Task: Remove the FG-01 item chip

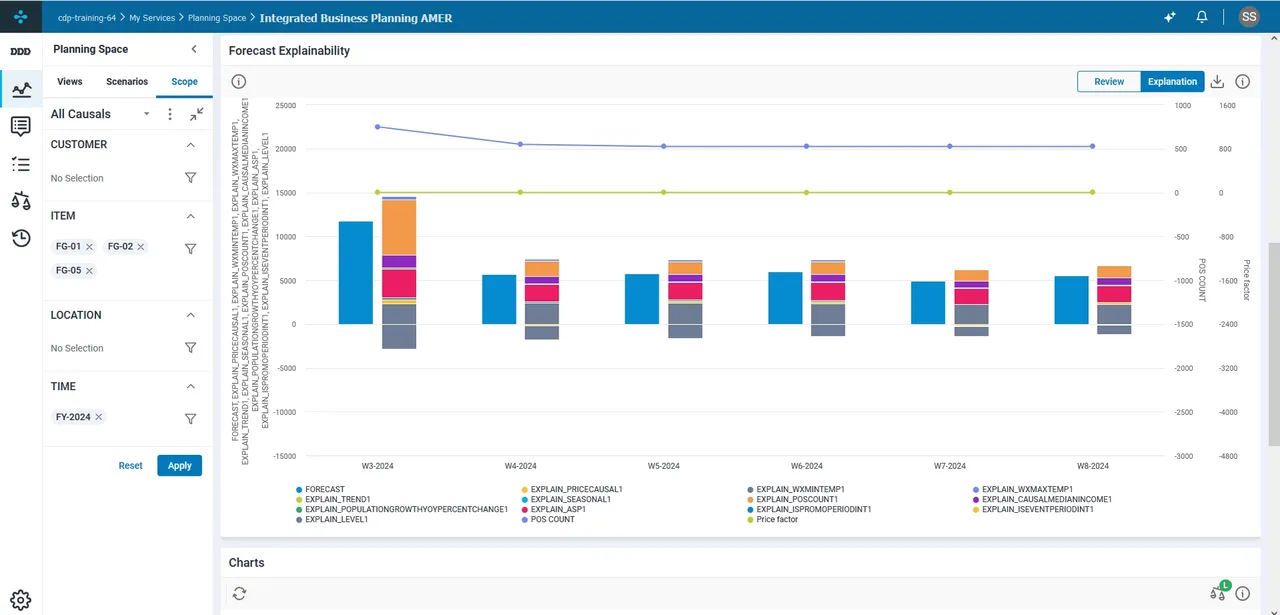Action: click(x=89, y=247)
